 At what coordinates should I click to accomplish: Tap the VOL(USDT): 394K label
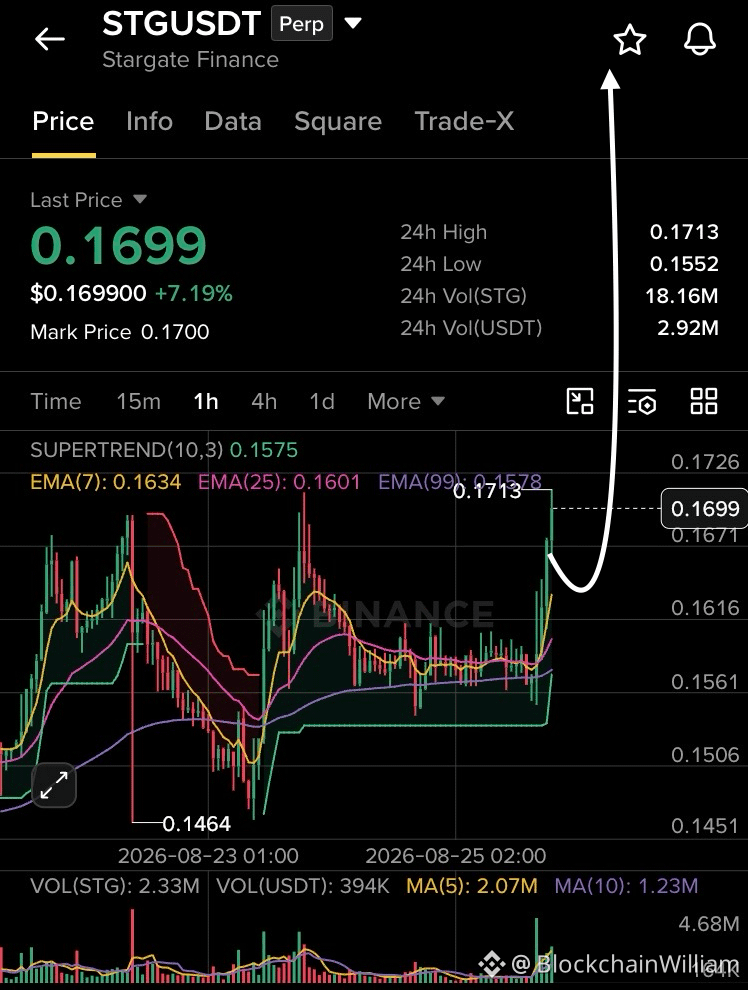point(303,886)
